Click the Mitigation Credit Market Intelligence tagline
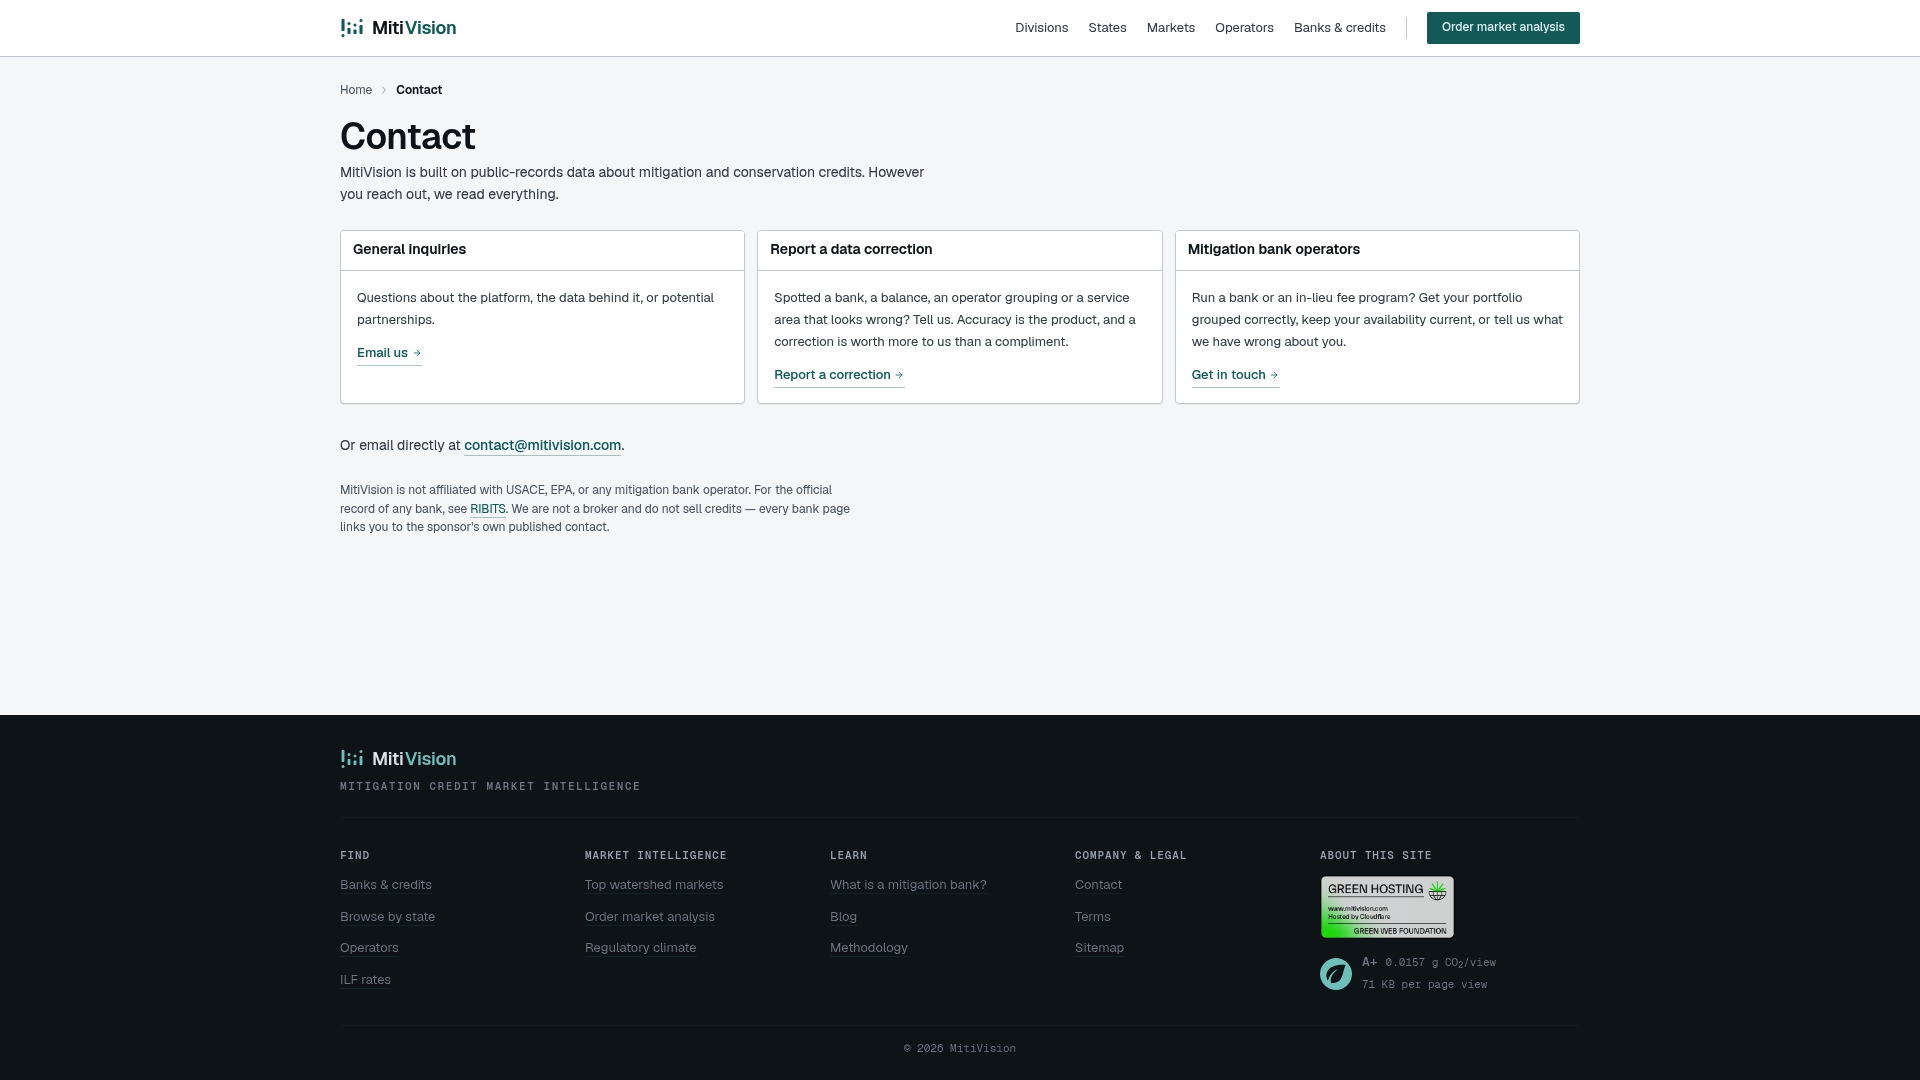1920x1080 pixels. pos(490,787)
